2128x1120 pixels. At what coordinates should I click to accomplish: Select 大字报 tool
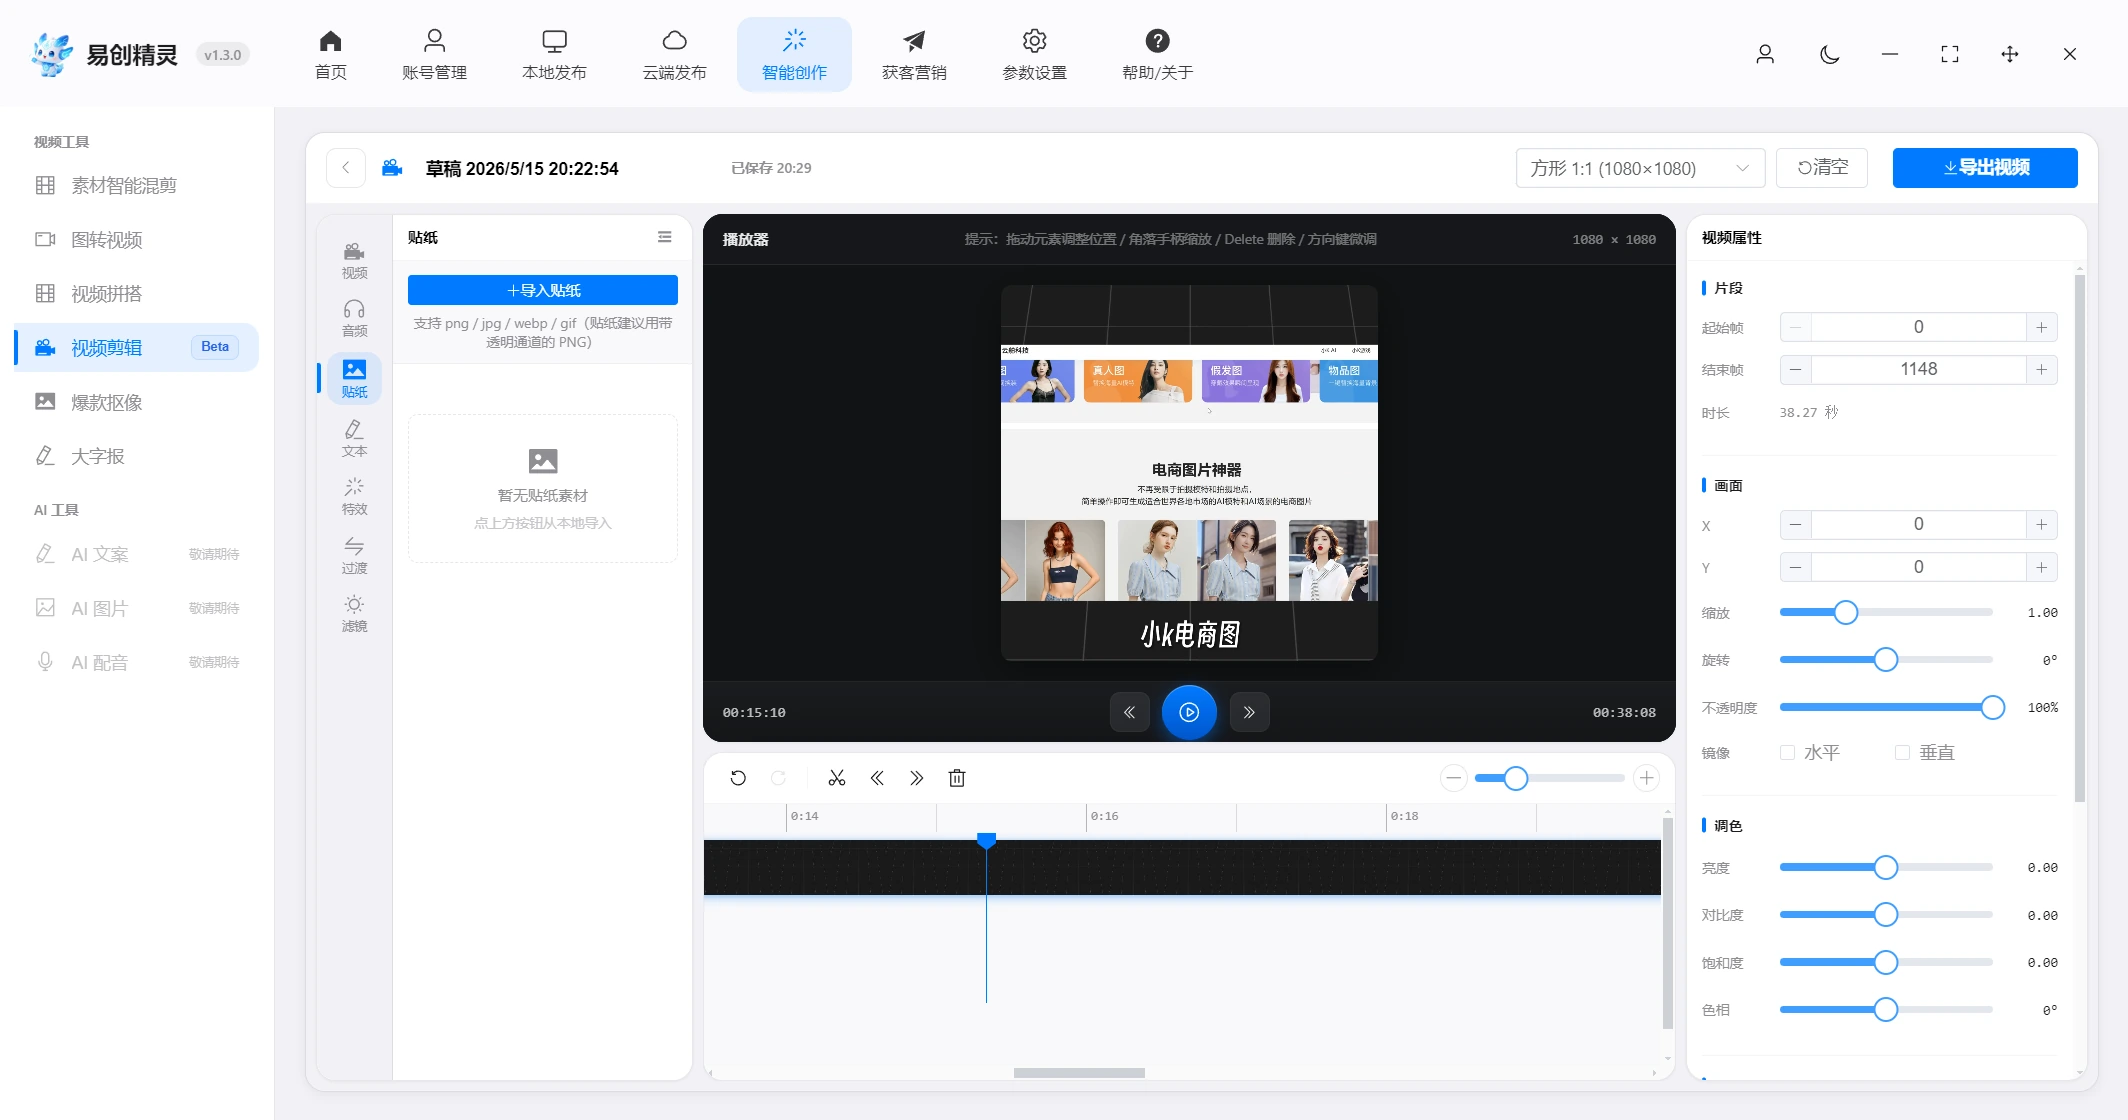point(137,456)
